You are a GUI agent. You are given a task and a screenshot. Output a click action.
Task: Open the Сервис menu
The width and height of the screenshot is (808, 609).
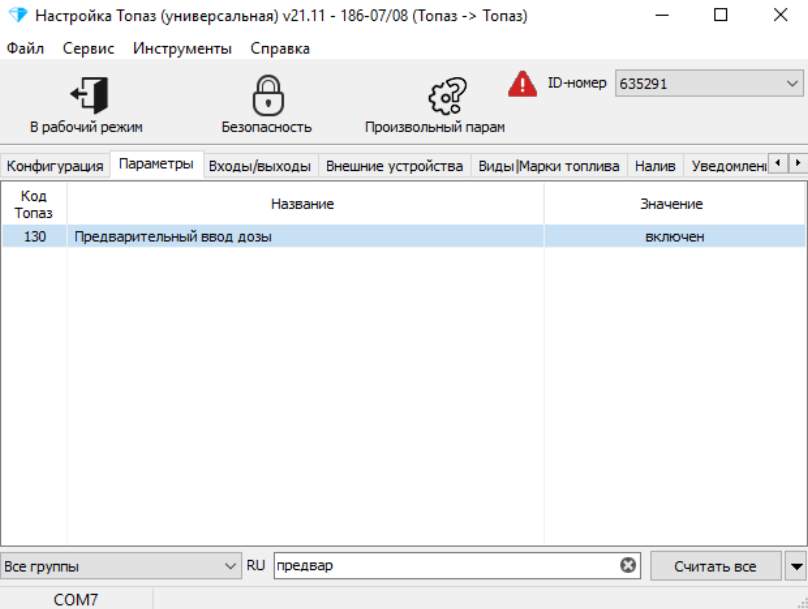click(x=88, y=48)
